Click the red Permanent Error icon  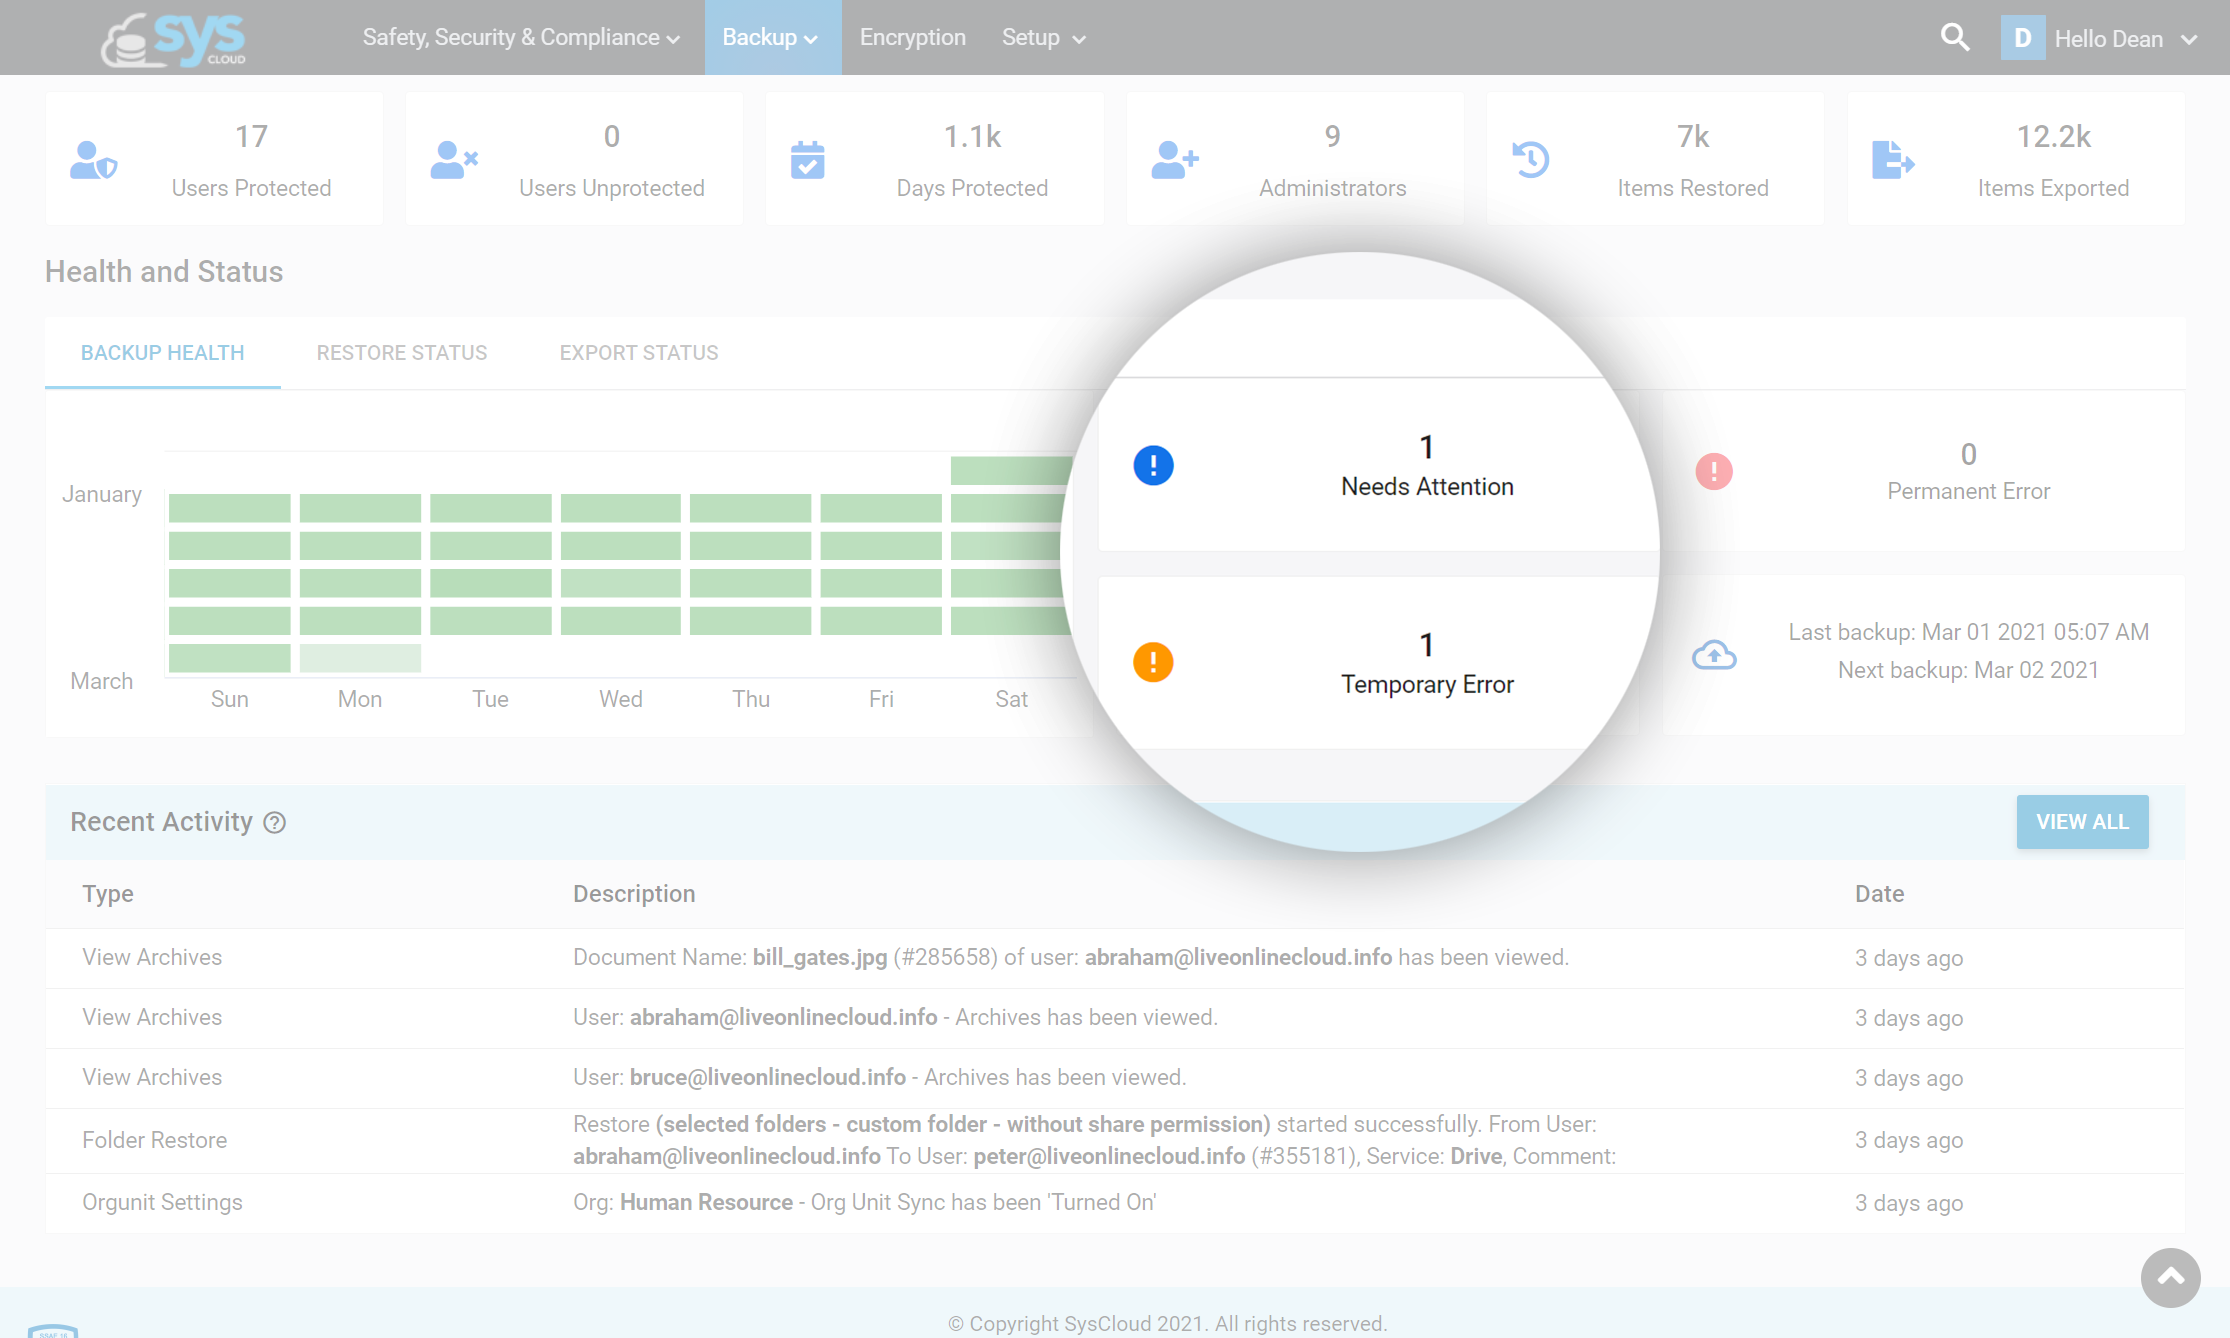pyautogui.click(x=1713, y=471)
